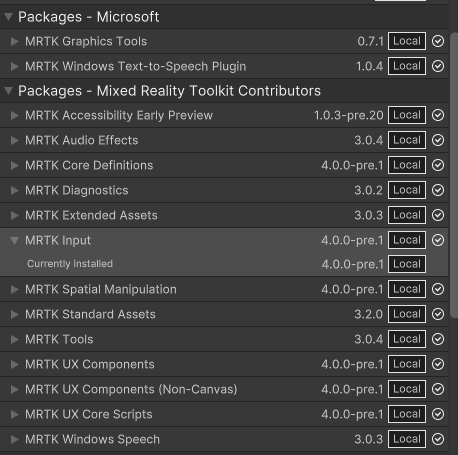Click Local tag on MRTK Audio Effects row
The width and height of the screenshot is (458, 455).
(407, 140)
